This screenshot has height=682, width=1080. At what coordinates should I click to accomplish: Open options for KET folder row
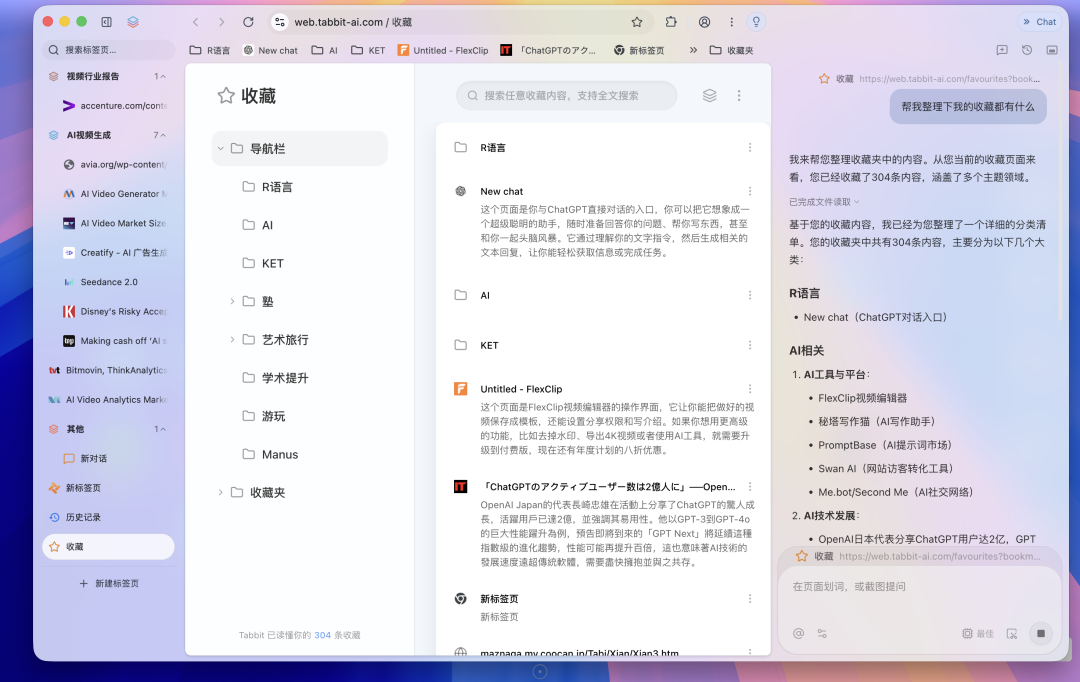(x=750, y=345)
